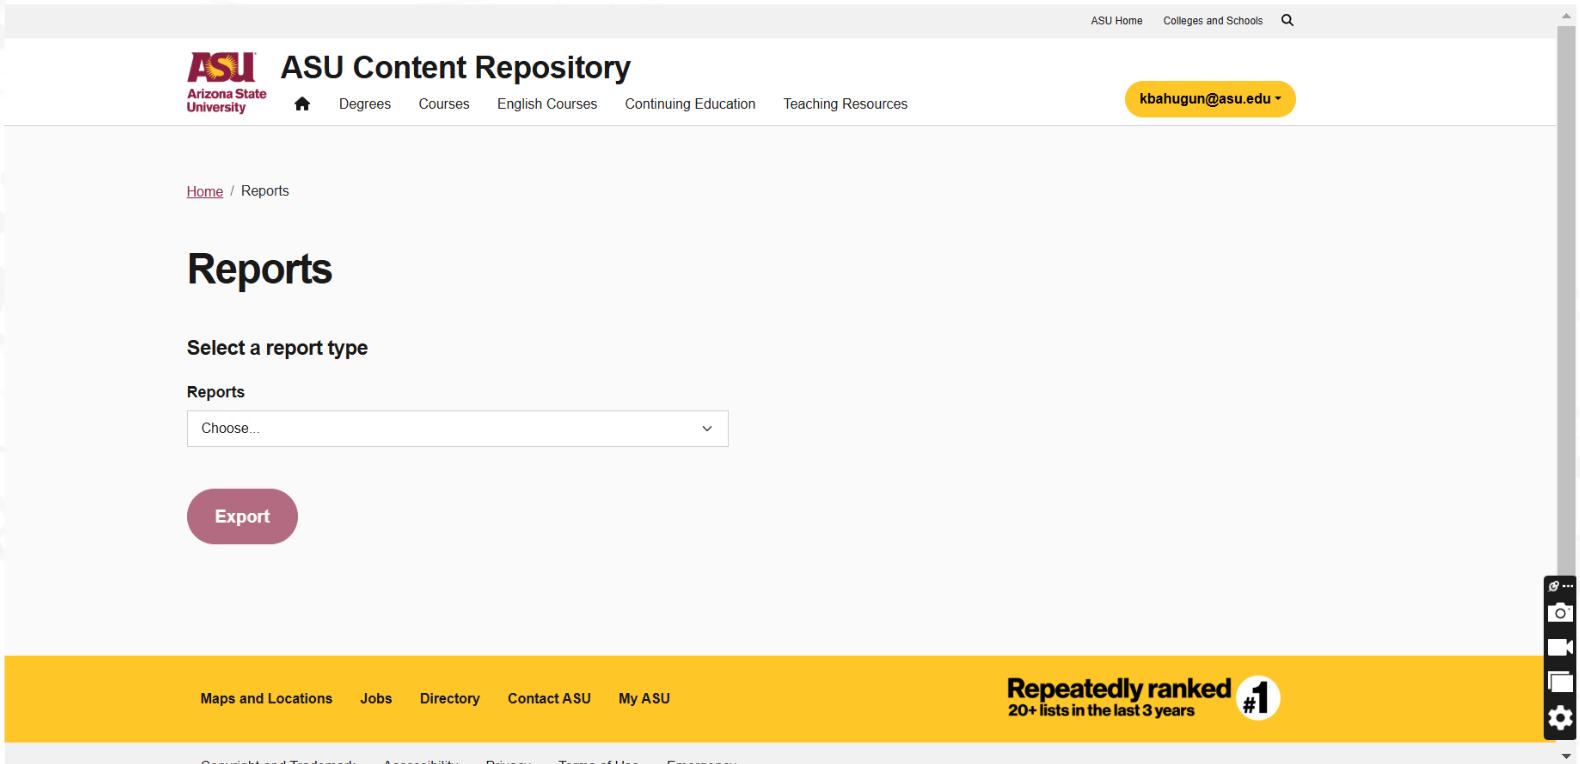Open the Continuing Education menu

tap(690, 104)
